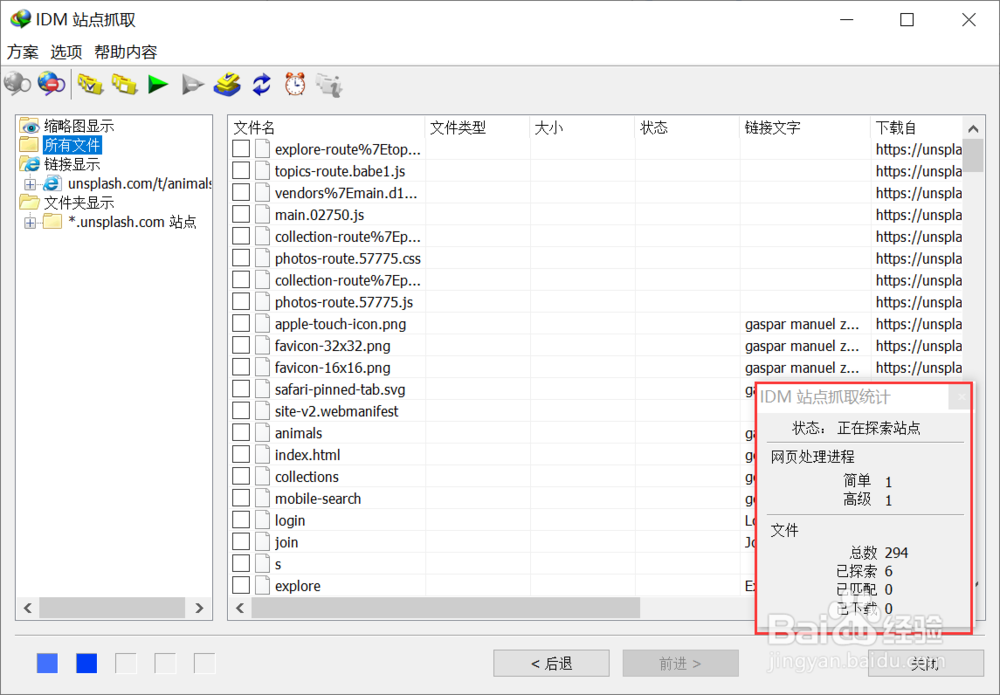Select 文件夹显示 in the tree
This screenshot has width=1000, height=695.
tap(79, 203)
